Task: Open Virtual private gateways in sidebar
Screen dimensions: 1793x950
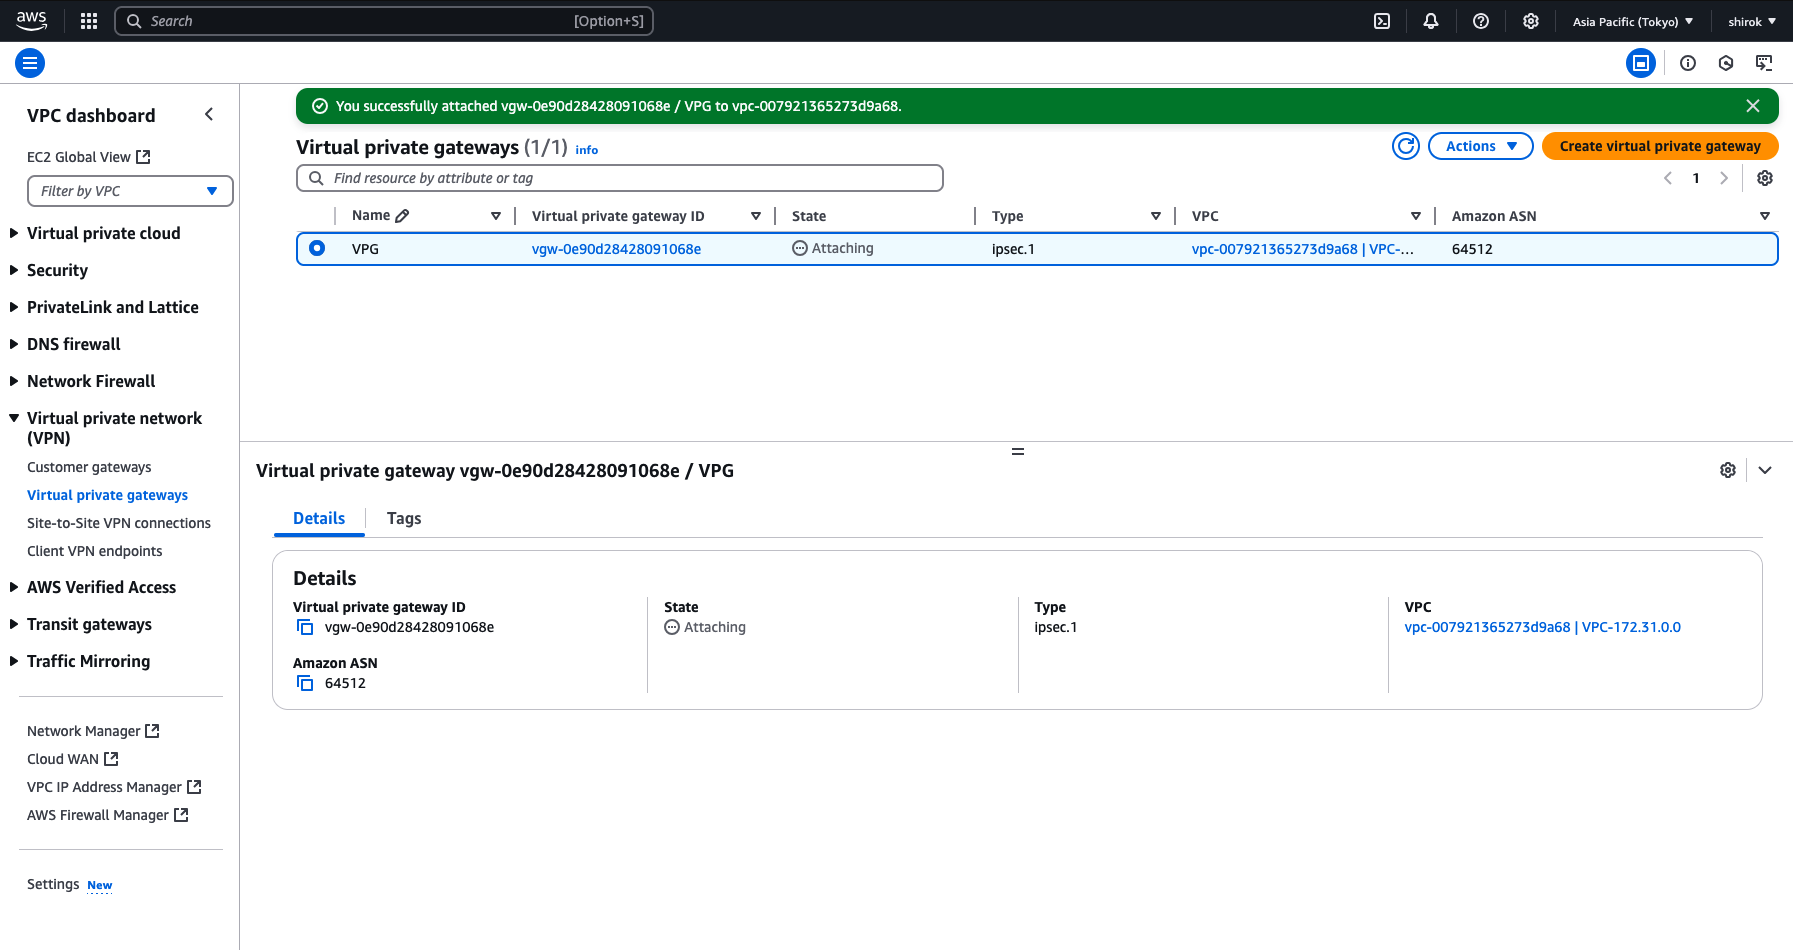Action: (107, 495)
